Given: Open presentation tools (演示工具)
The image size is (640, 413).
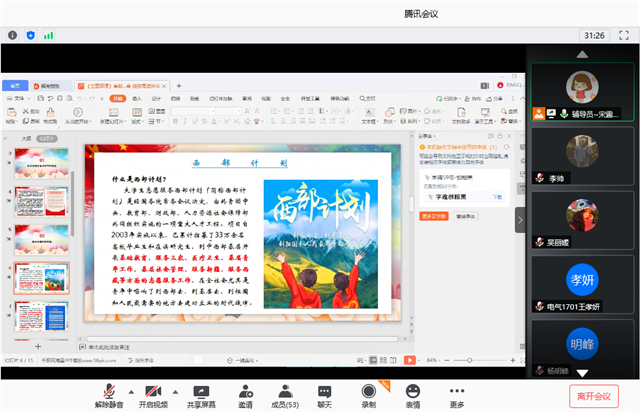Looking at the screenshot, I should click(485, 115).
